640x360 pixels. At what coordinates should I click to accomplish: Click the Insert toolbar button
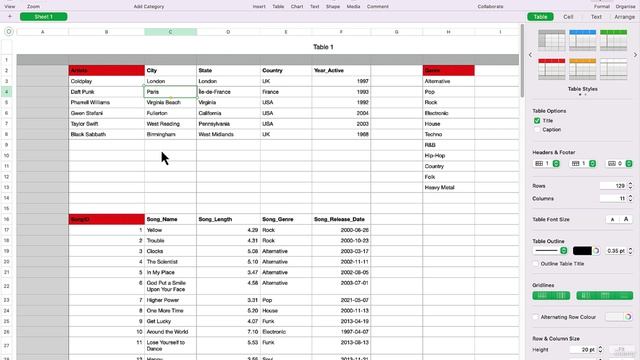point(259,7)
